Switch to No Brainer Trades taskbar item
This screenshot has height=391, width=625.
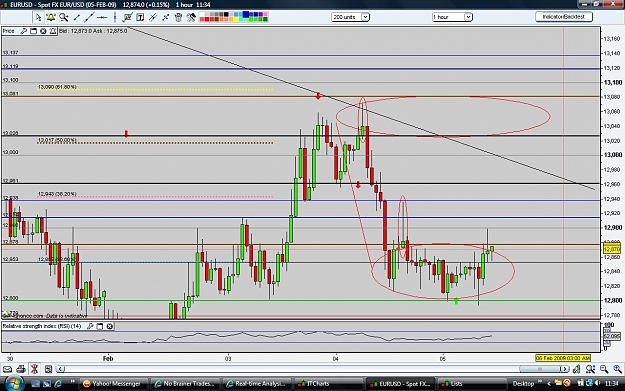tap(185, 384)
